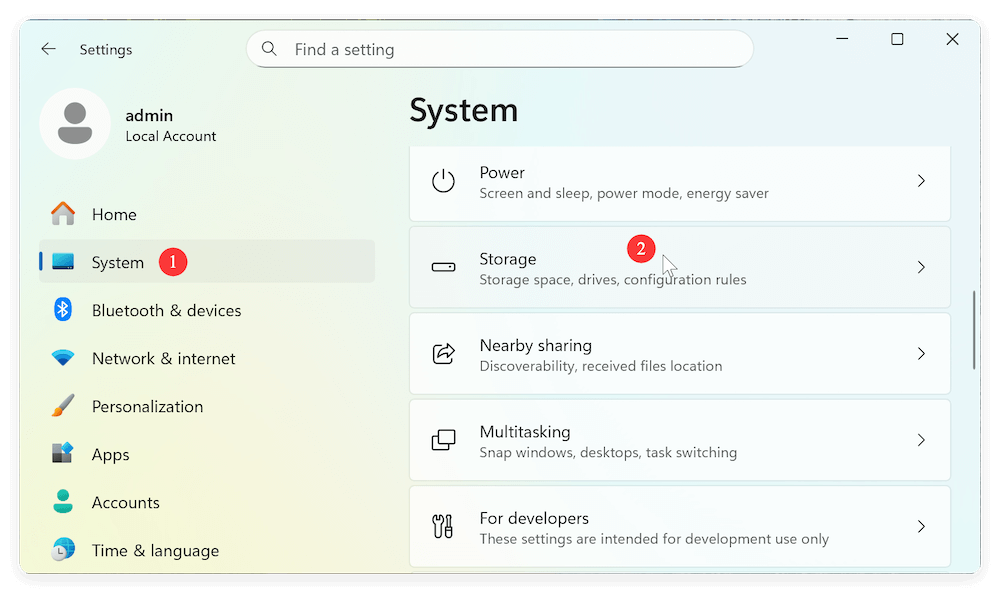The width and height of the screenshot is (1000, 593).
Task: Click the vertical scrollbar thumb
Action: (974, 330)
